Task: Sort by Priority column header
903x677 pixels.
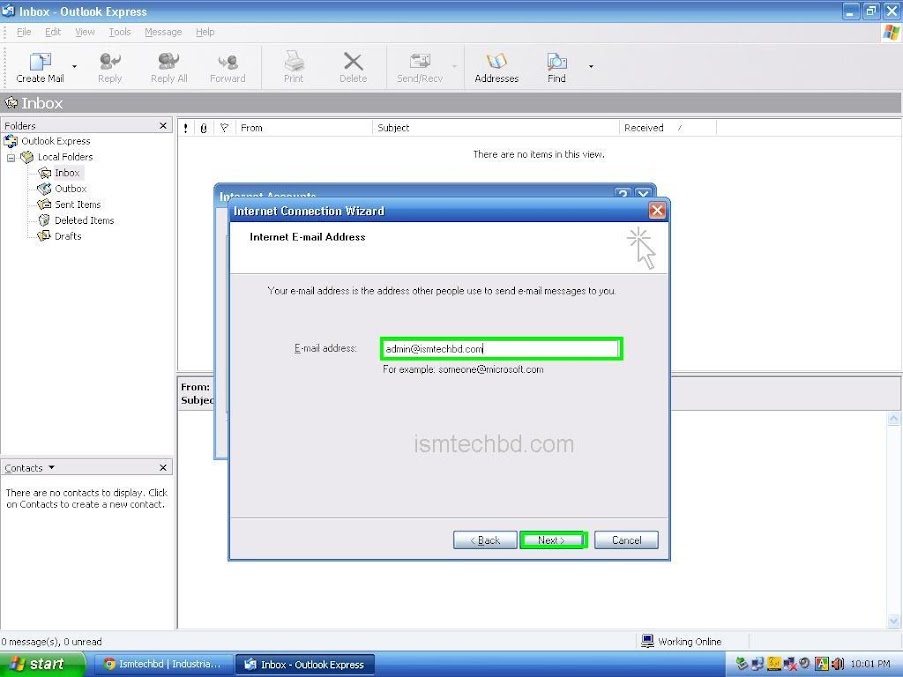Action: [185, 128]
